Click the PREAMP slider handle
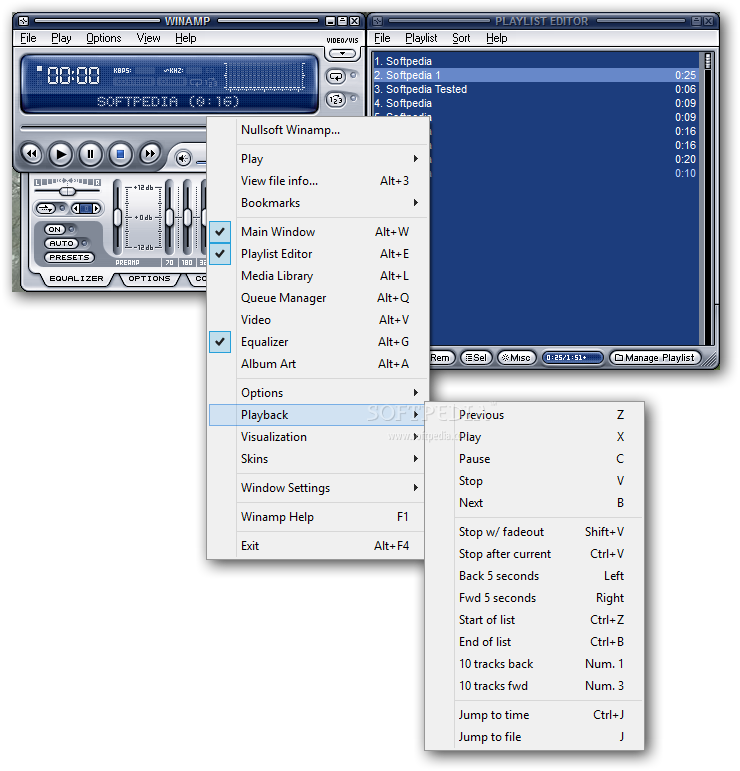This screenshot has height=771, width=740. [x=118, y=218]
